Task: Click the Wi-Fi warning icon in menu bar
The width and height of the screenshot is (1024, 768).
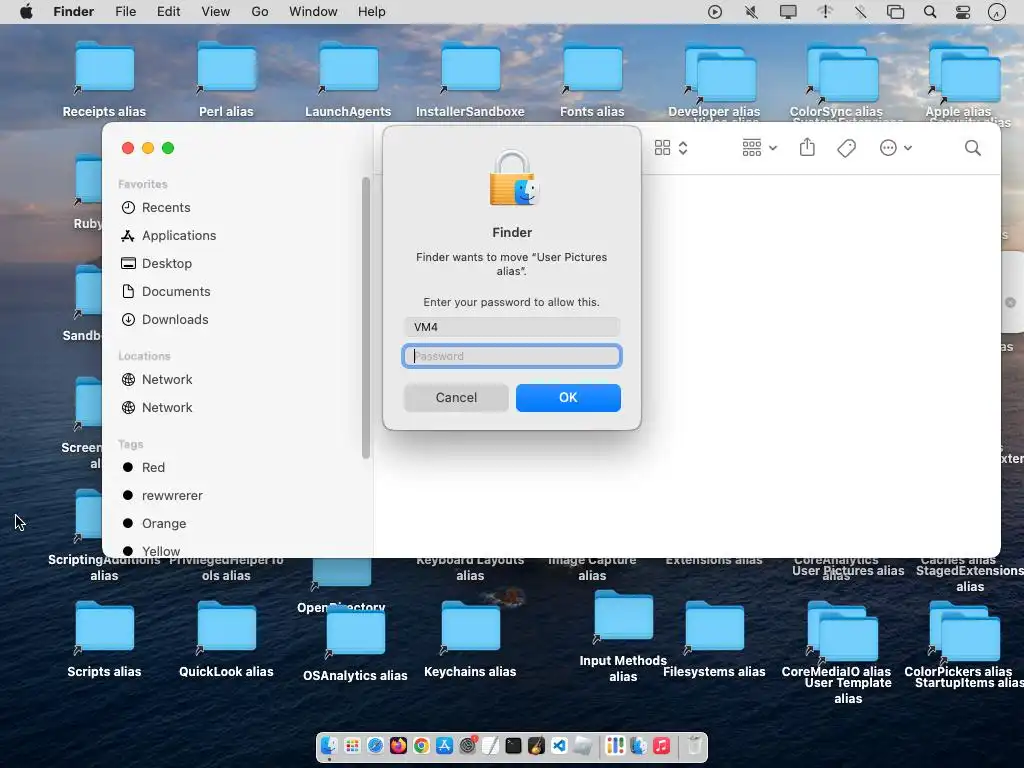Action: pyautogui.click(x=825, y=12)
